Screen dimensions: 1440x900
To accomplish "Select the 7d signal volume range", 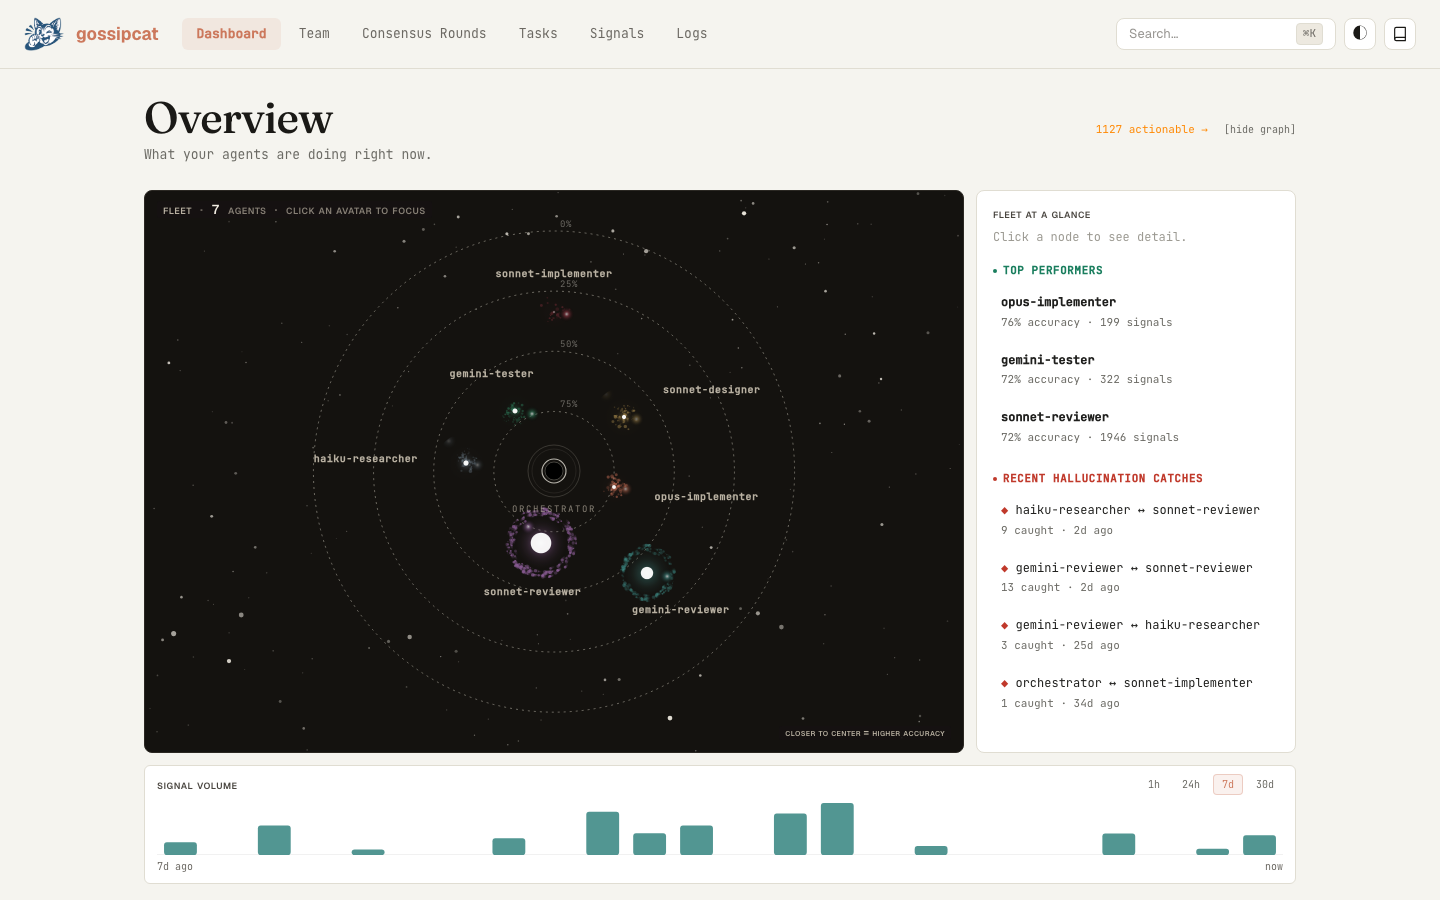I will point(1228,785).
